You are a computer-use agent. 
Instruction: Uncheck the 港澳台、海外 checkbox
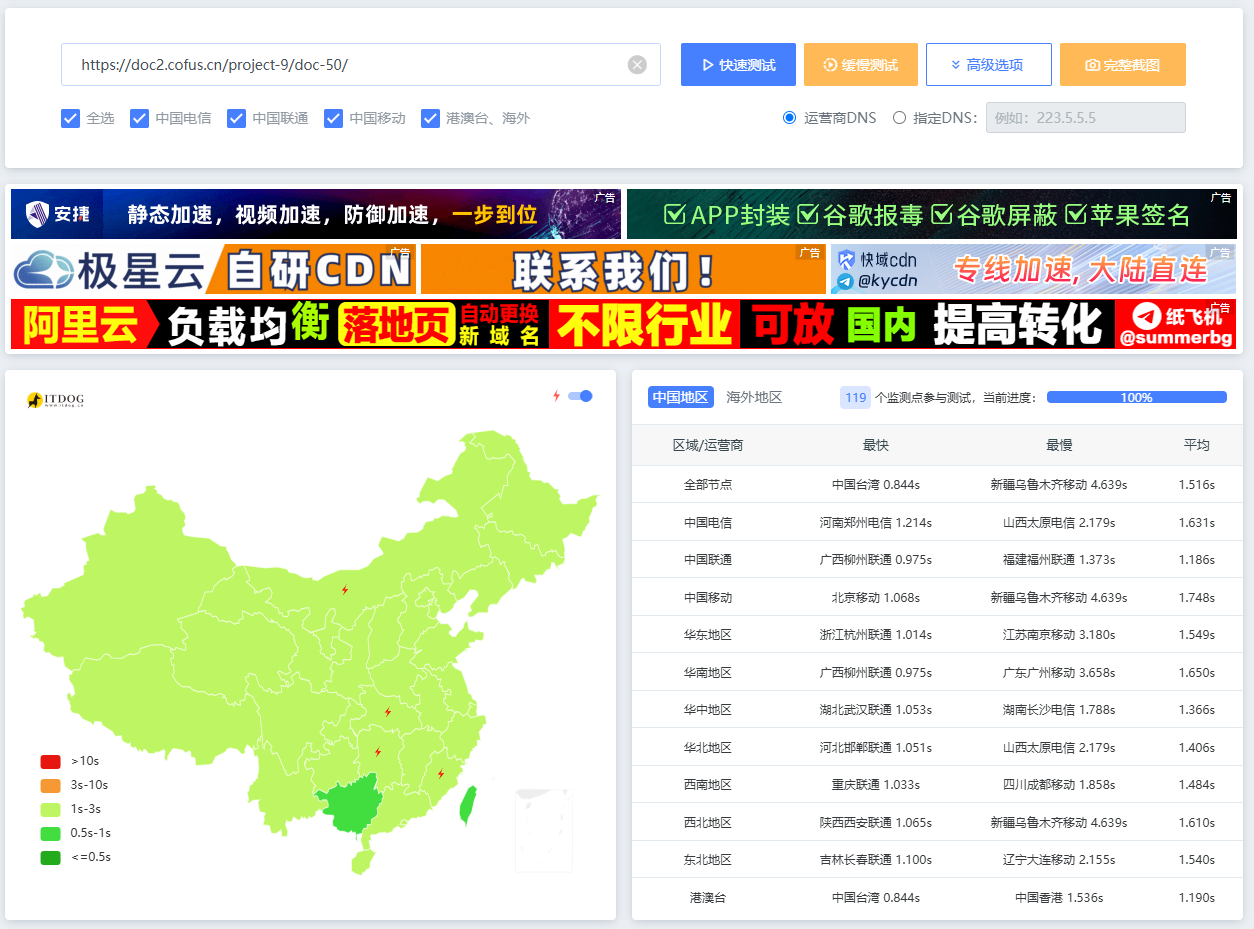click(431, 118)
